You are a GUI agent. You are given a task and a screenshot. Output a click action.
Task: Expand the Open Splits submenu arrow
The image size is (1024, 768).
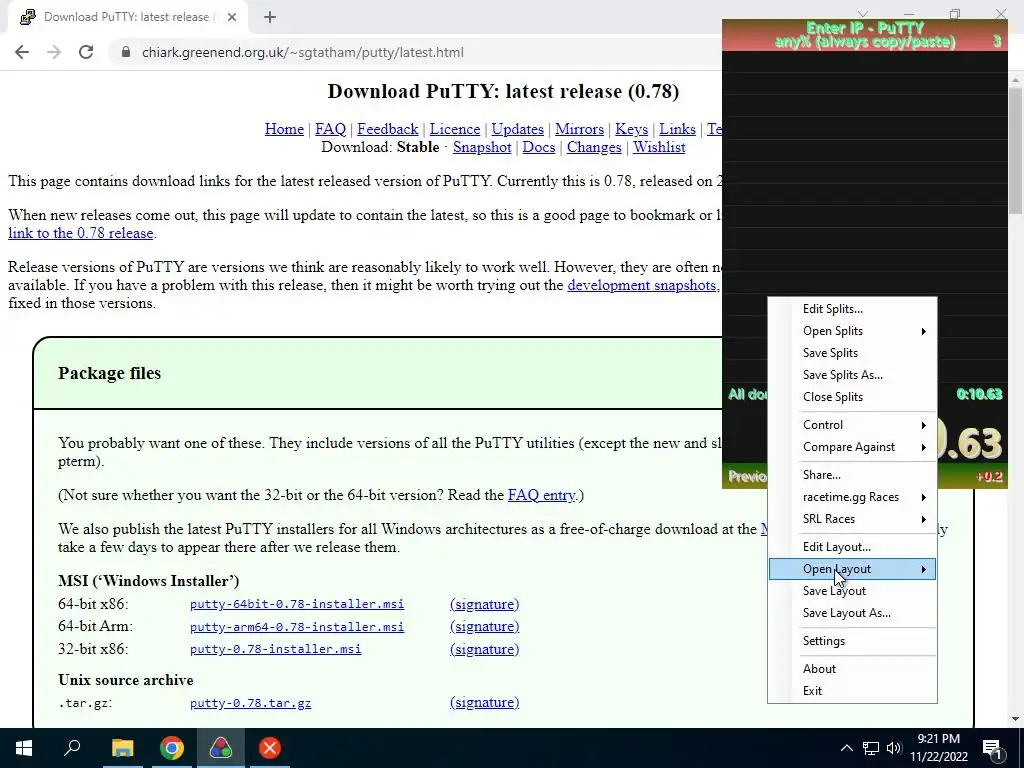[x=923, y=331]
